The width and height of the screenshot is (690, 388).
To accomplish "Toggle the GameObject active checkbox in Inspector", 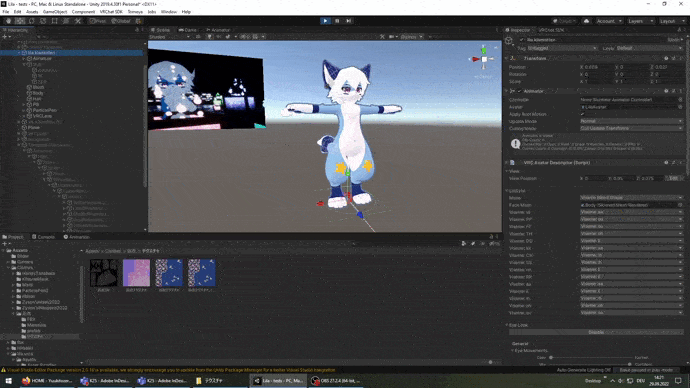I will click(522, 40).
